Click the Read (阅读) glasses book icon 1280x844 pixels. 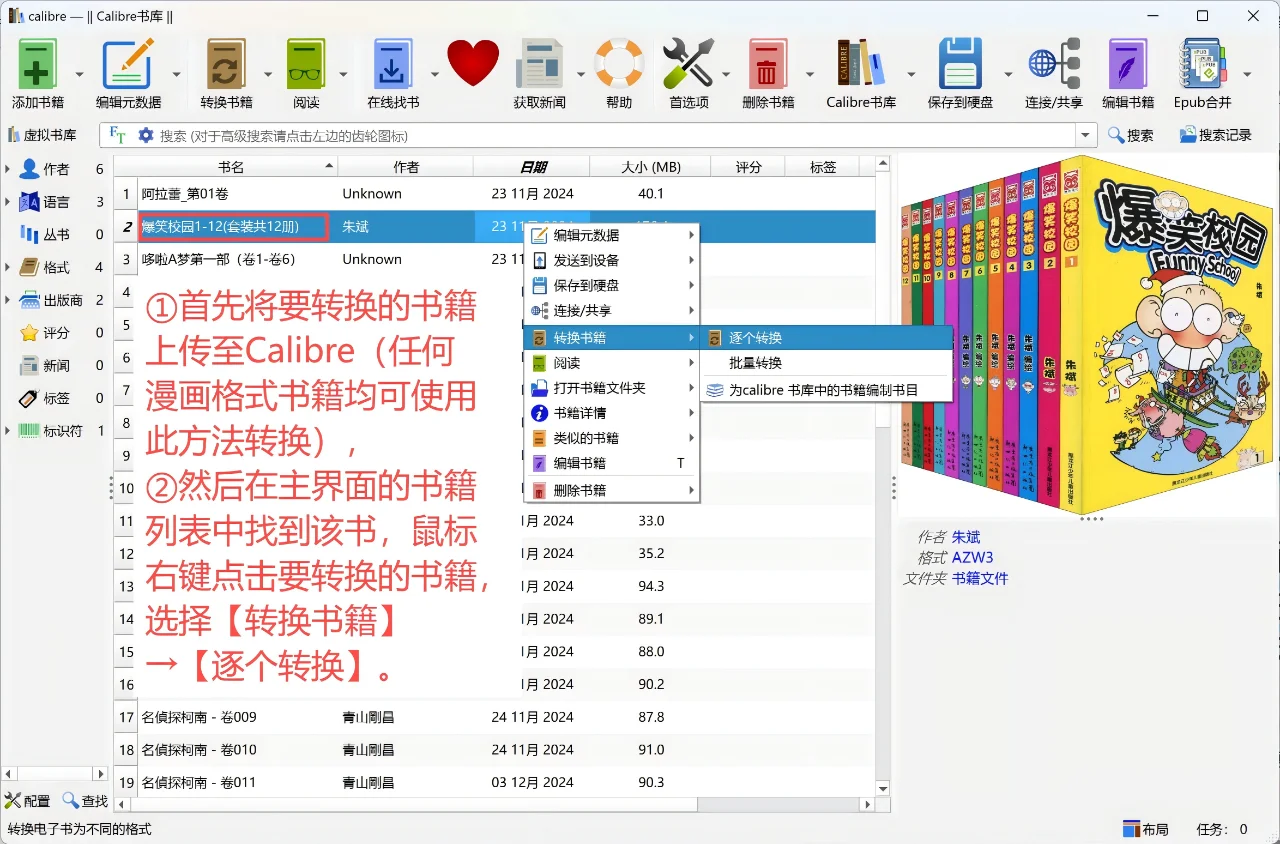[306, 64]
